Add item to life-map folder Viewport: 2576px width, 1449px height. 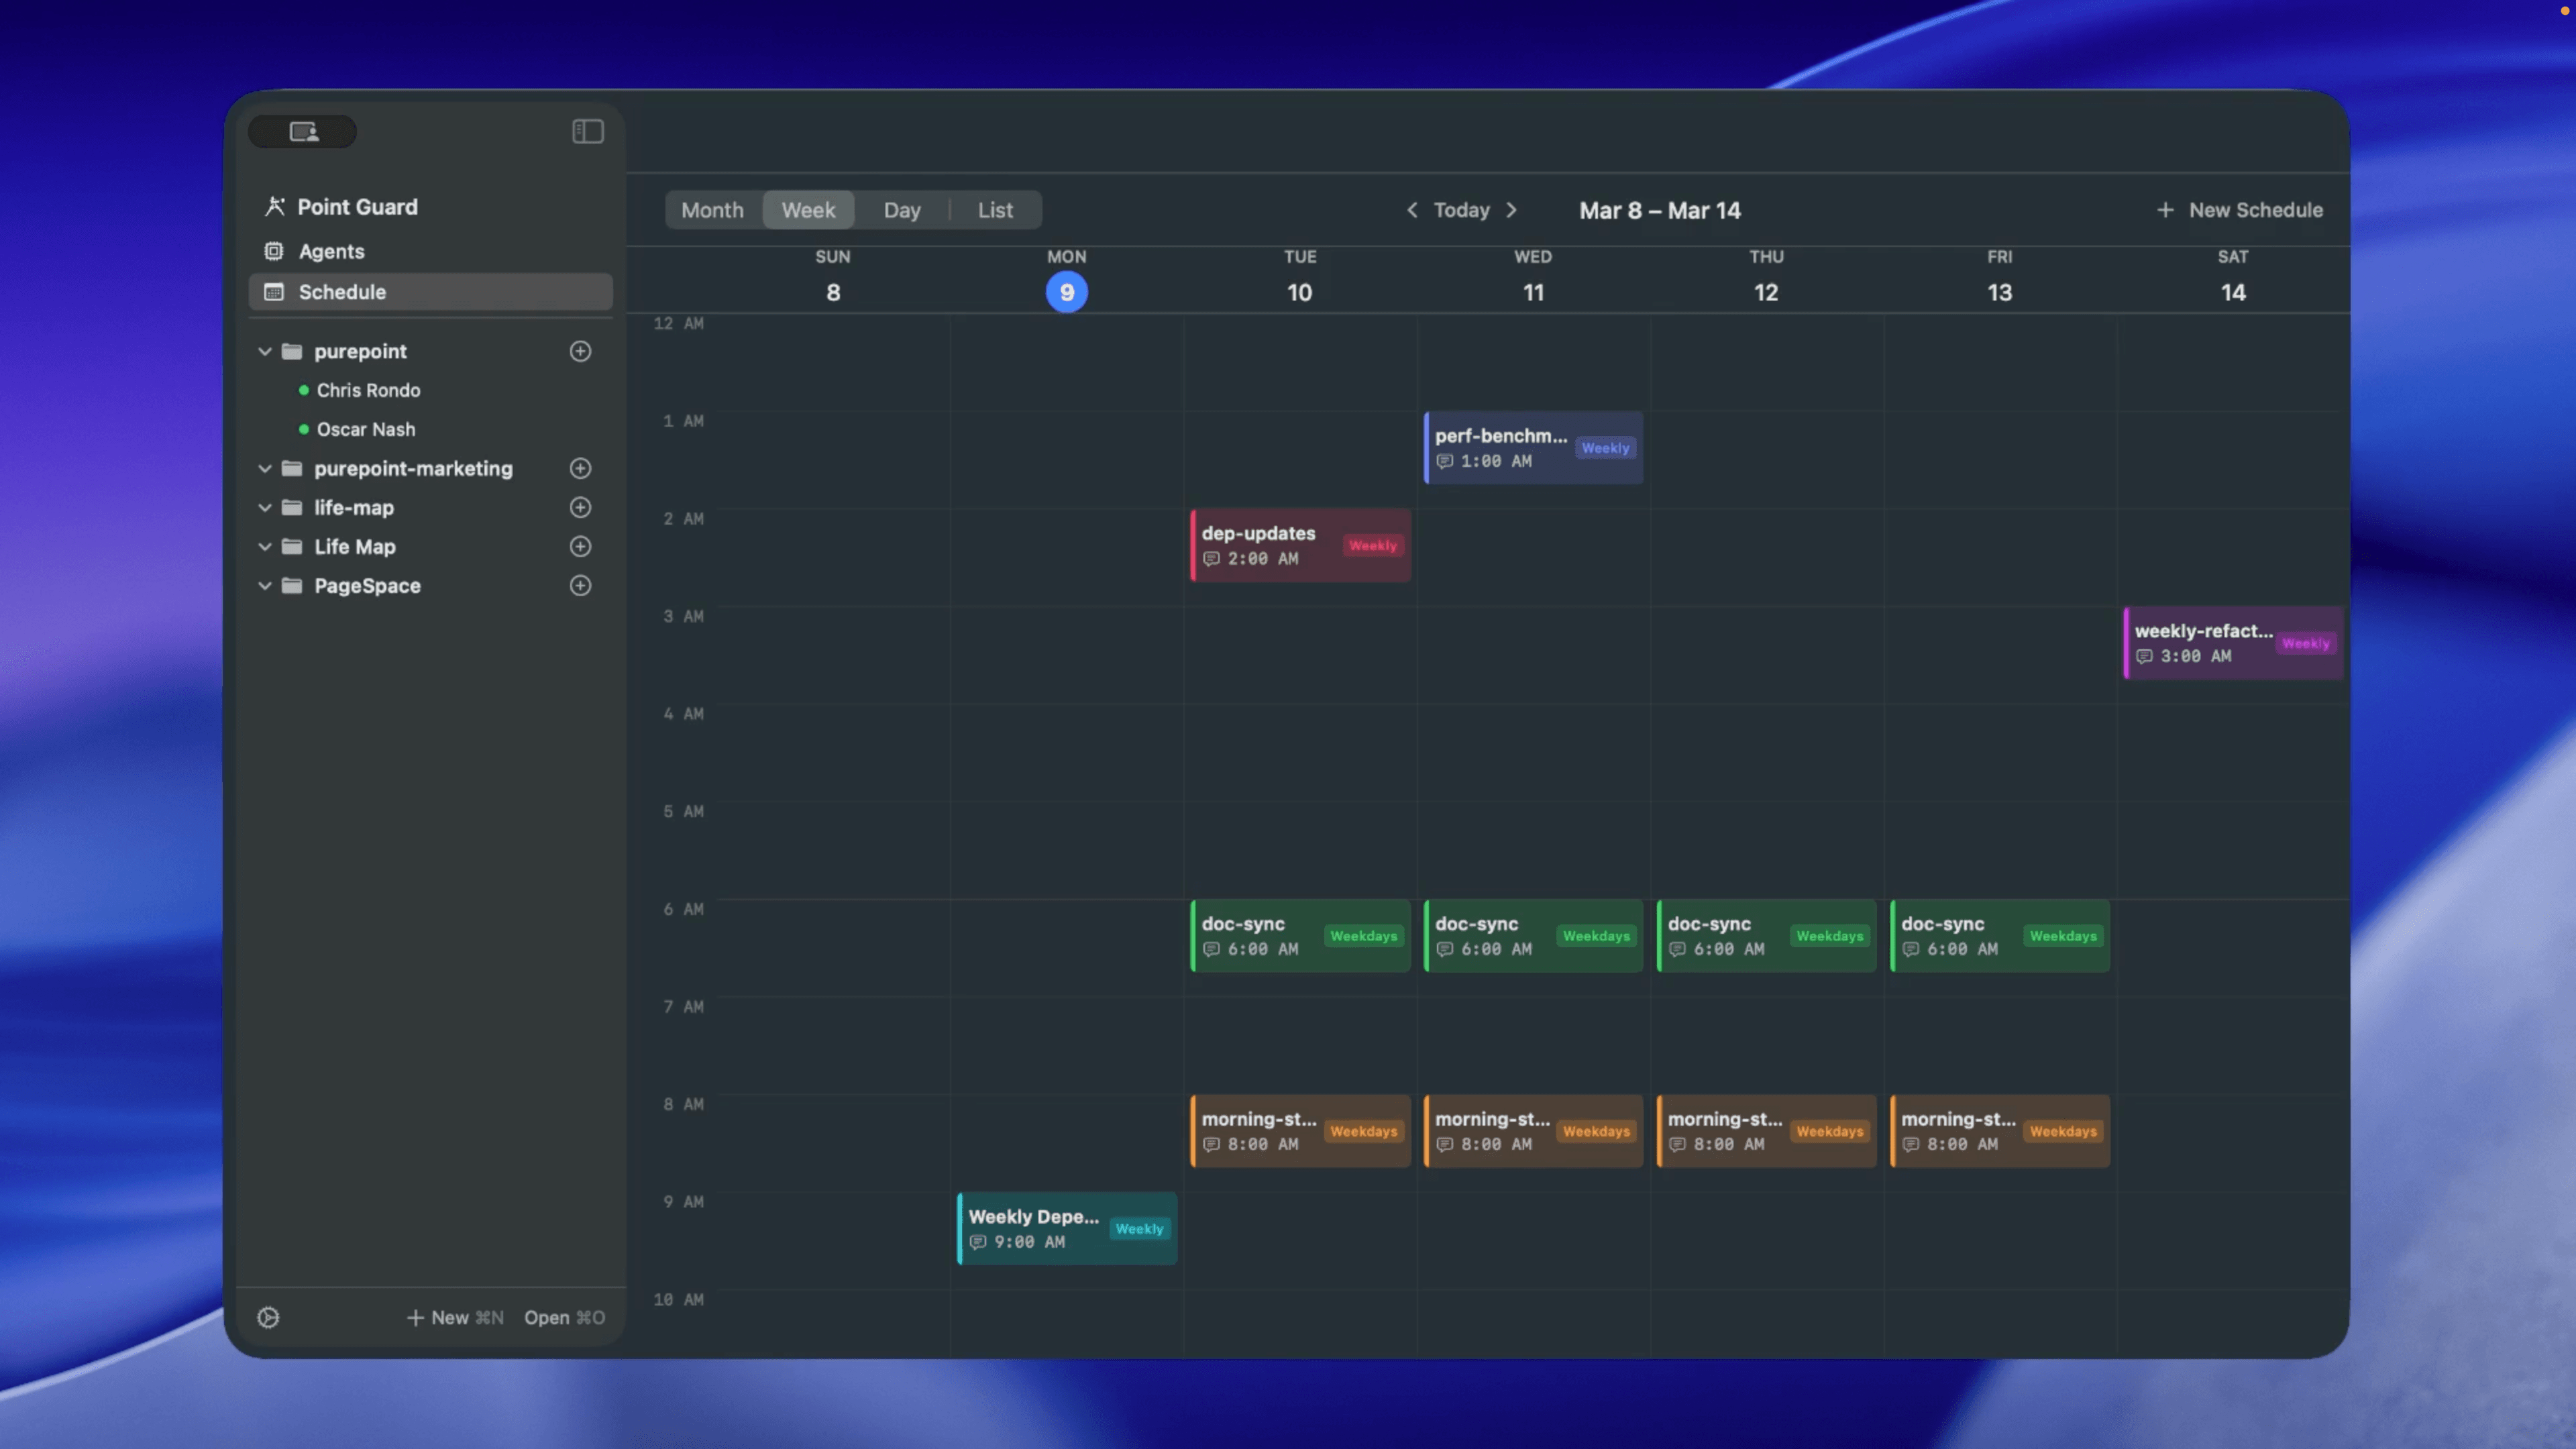coord(580,507)
